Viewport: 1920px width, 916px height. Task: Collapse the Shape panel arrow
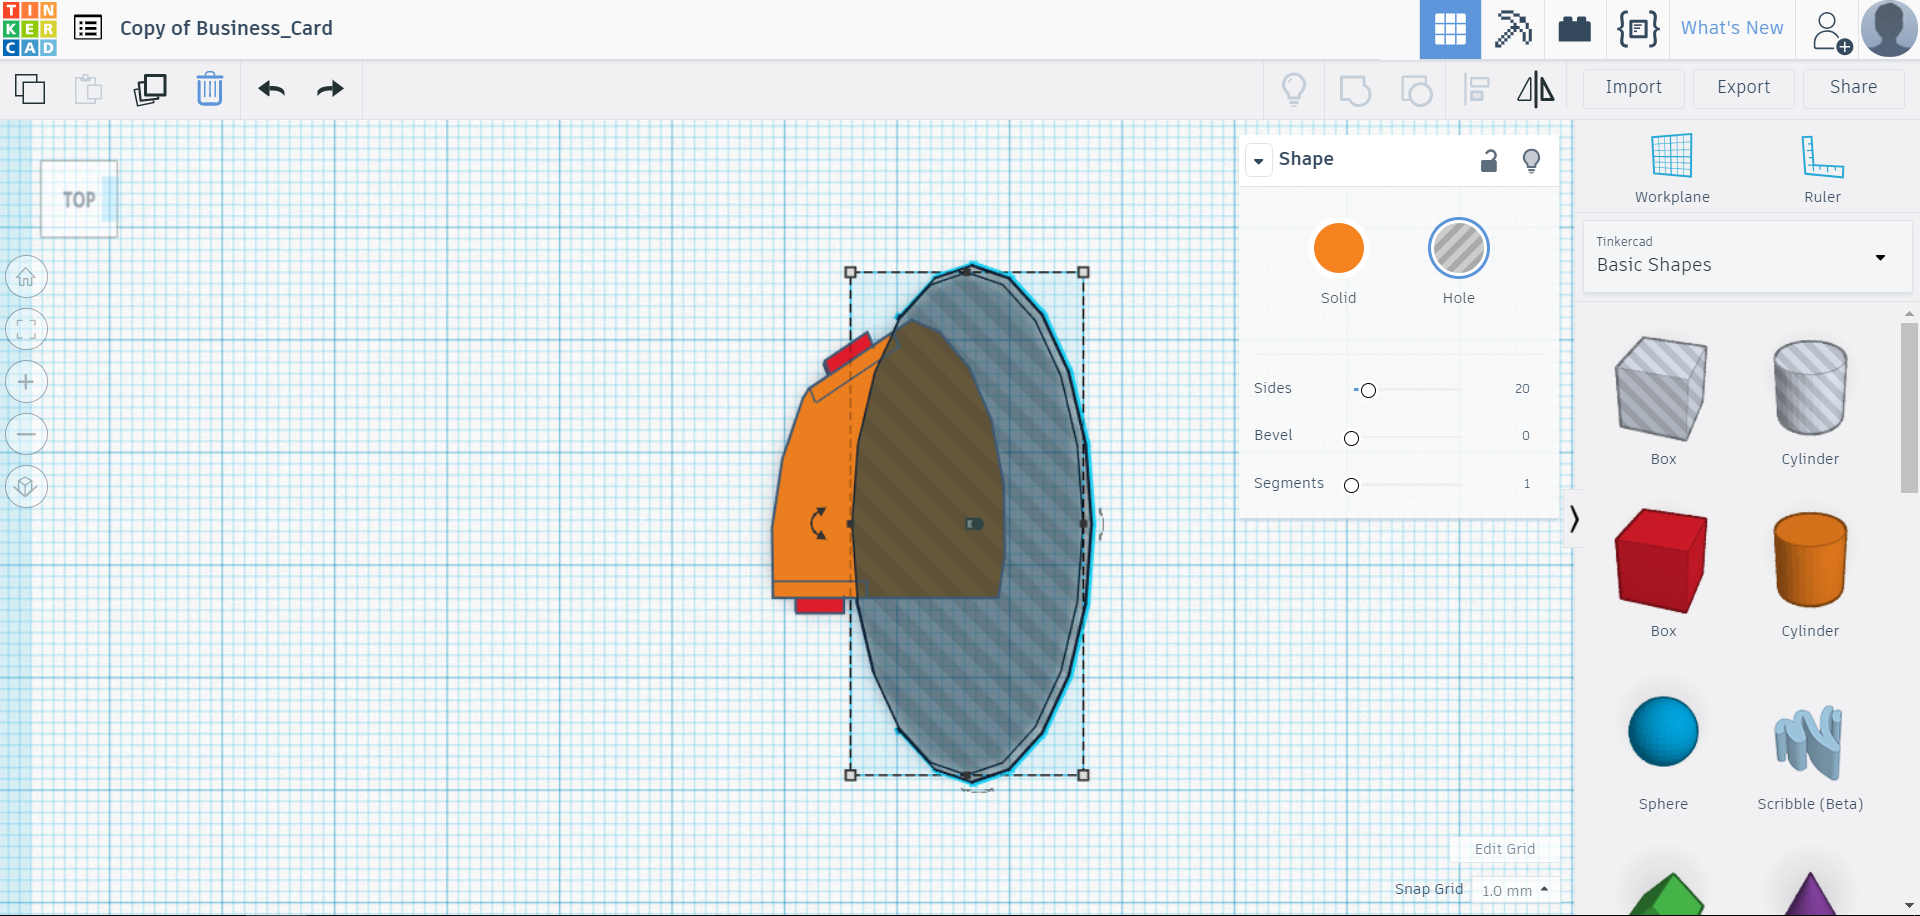pos(1259,160)
